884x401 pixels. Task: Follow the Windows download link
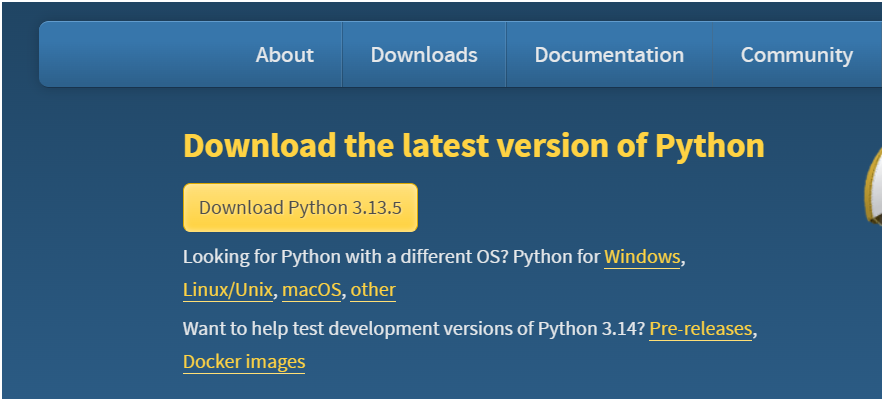pos(642,257)
